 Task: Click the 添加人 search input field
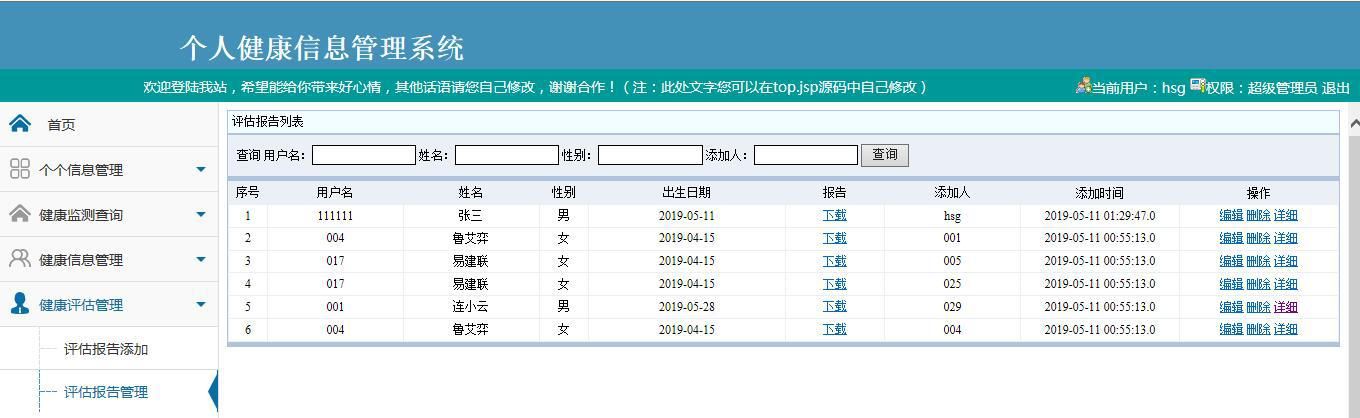coord(806,155)
